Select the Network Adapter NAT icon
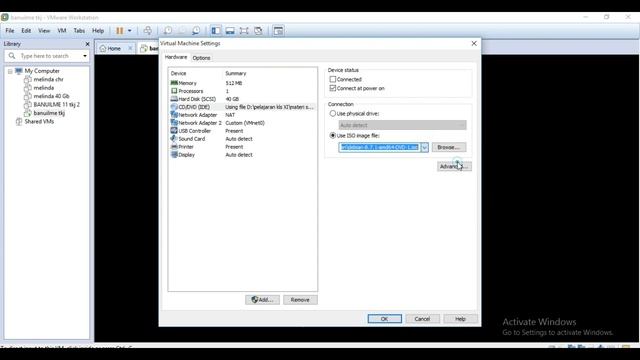Screen dimensions: 640x360 174,115
